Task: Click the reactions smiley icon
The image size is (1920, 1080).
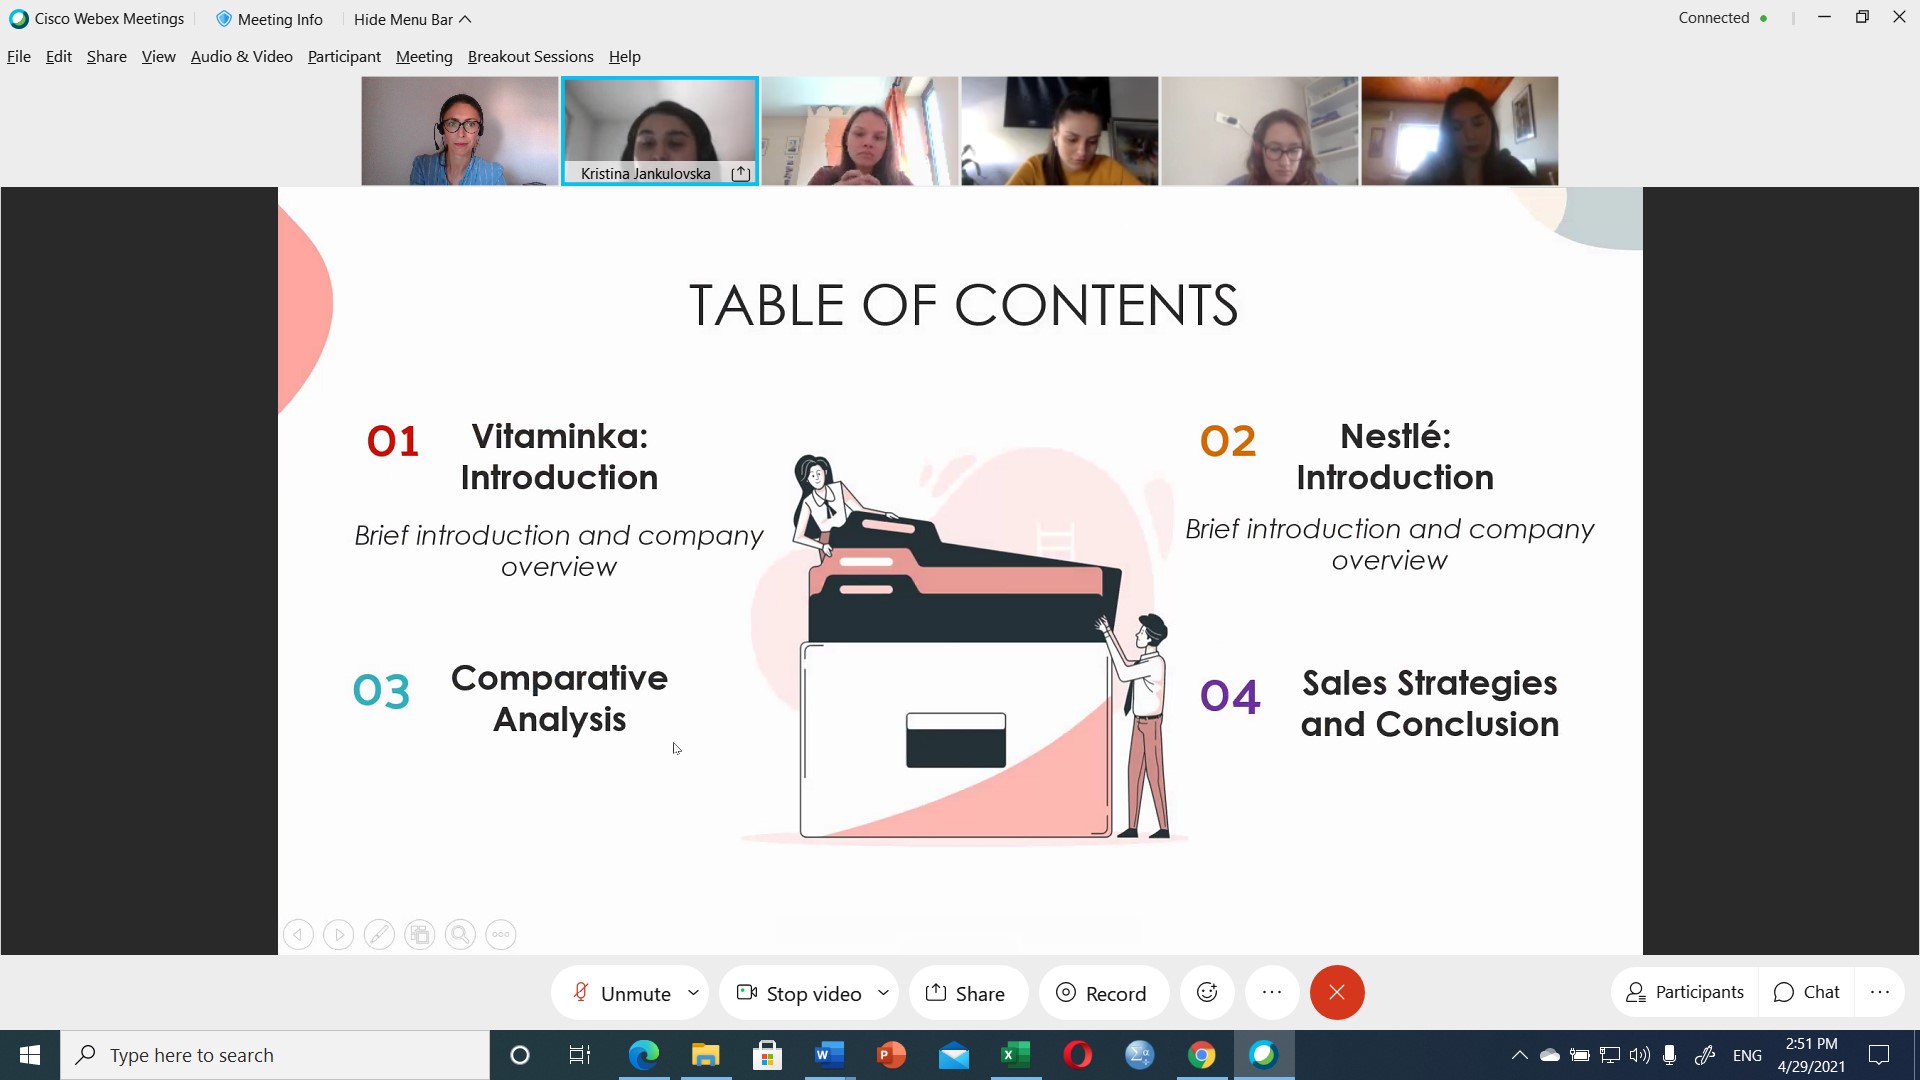Action: point(1207,992)
